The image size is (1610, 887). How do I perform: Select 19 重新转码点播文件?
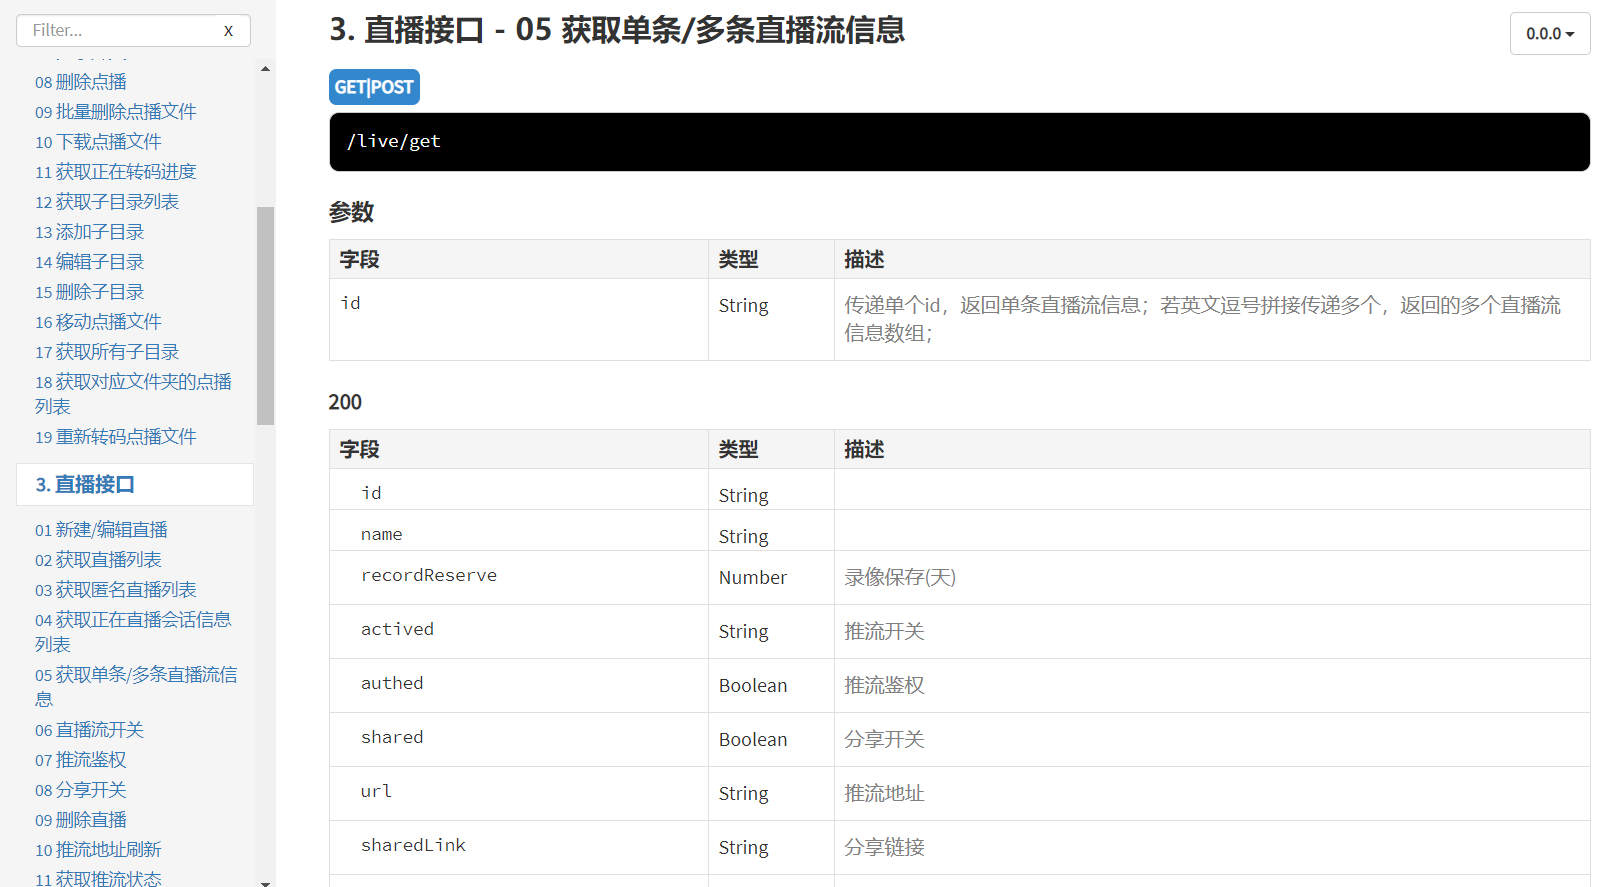(115, 437)
